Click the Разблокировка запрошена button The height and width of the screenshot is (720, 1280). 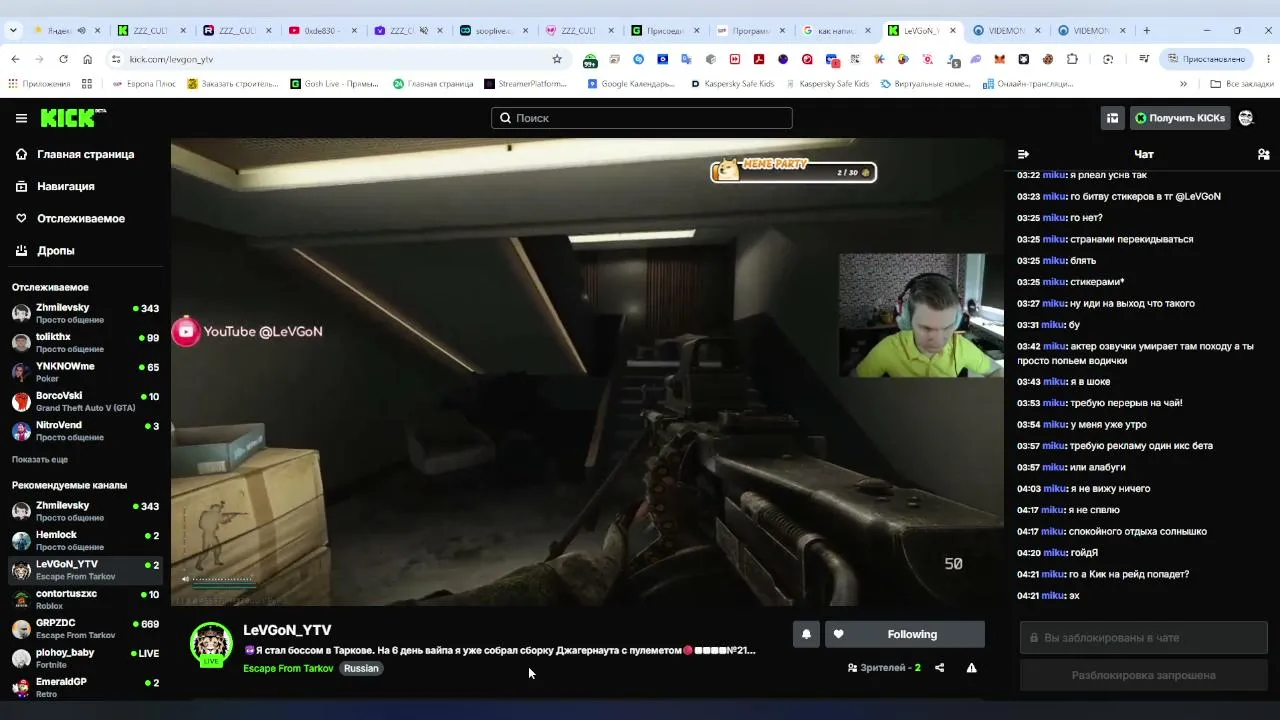(x=1144, y=675)
